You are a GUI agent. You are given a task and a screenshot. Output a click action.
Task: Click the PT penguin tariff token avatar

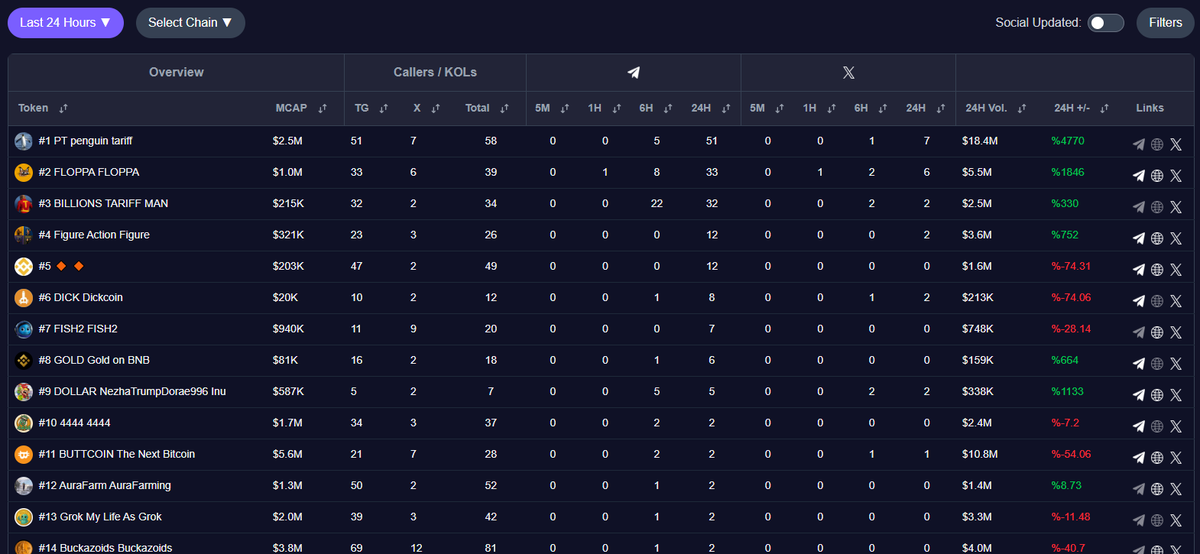point(23,141)
